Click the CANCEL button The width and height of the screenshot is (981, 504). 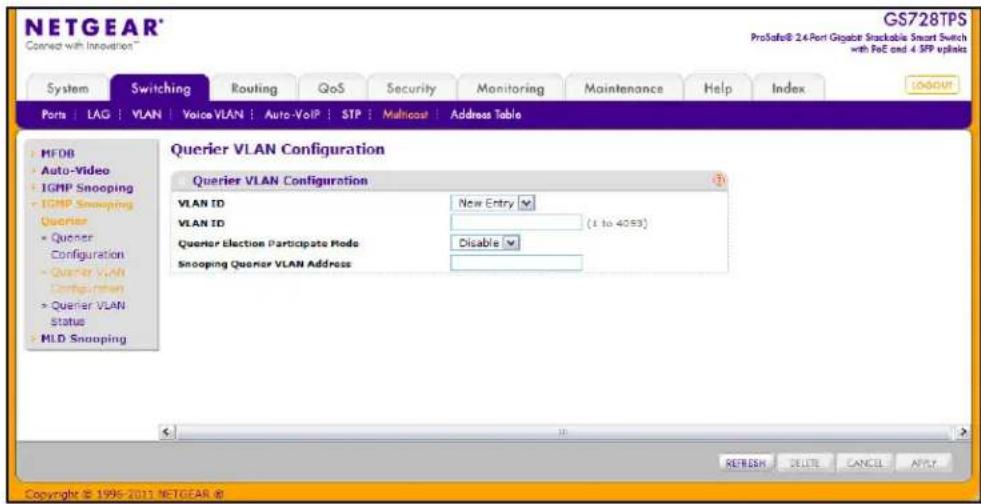[x=864, y=463]
